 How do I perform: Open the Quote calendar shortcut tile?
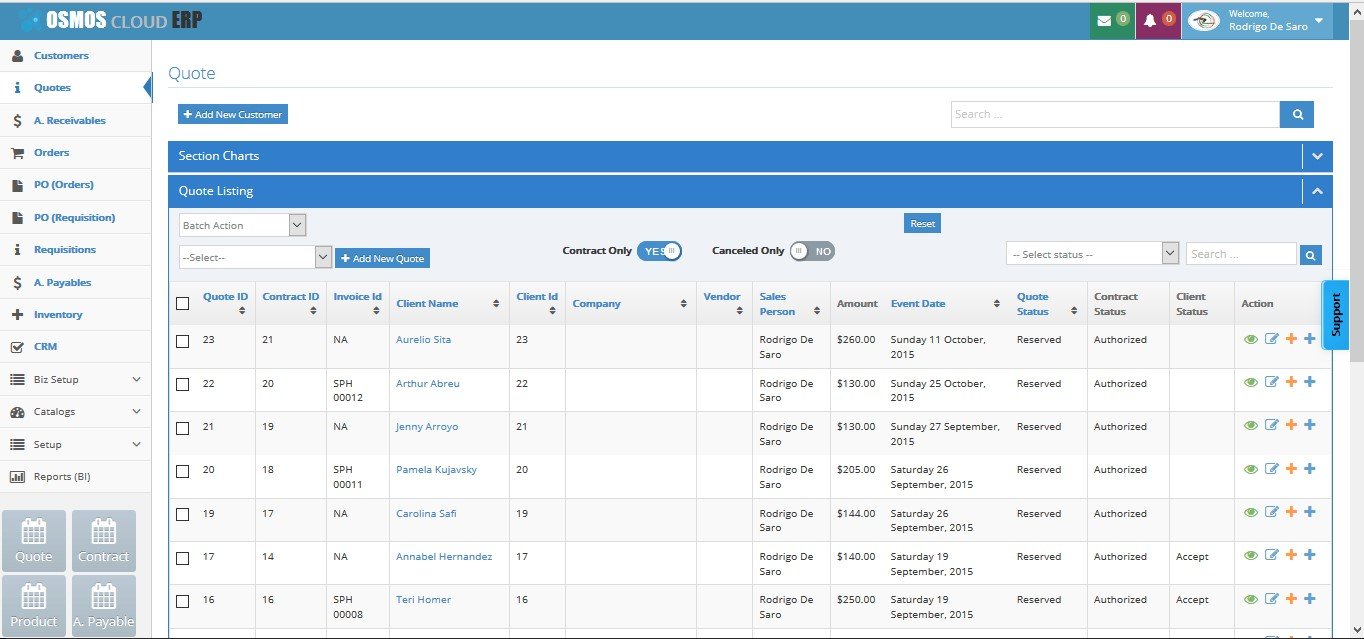[34, 541]
